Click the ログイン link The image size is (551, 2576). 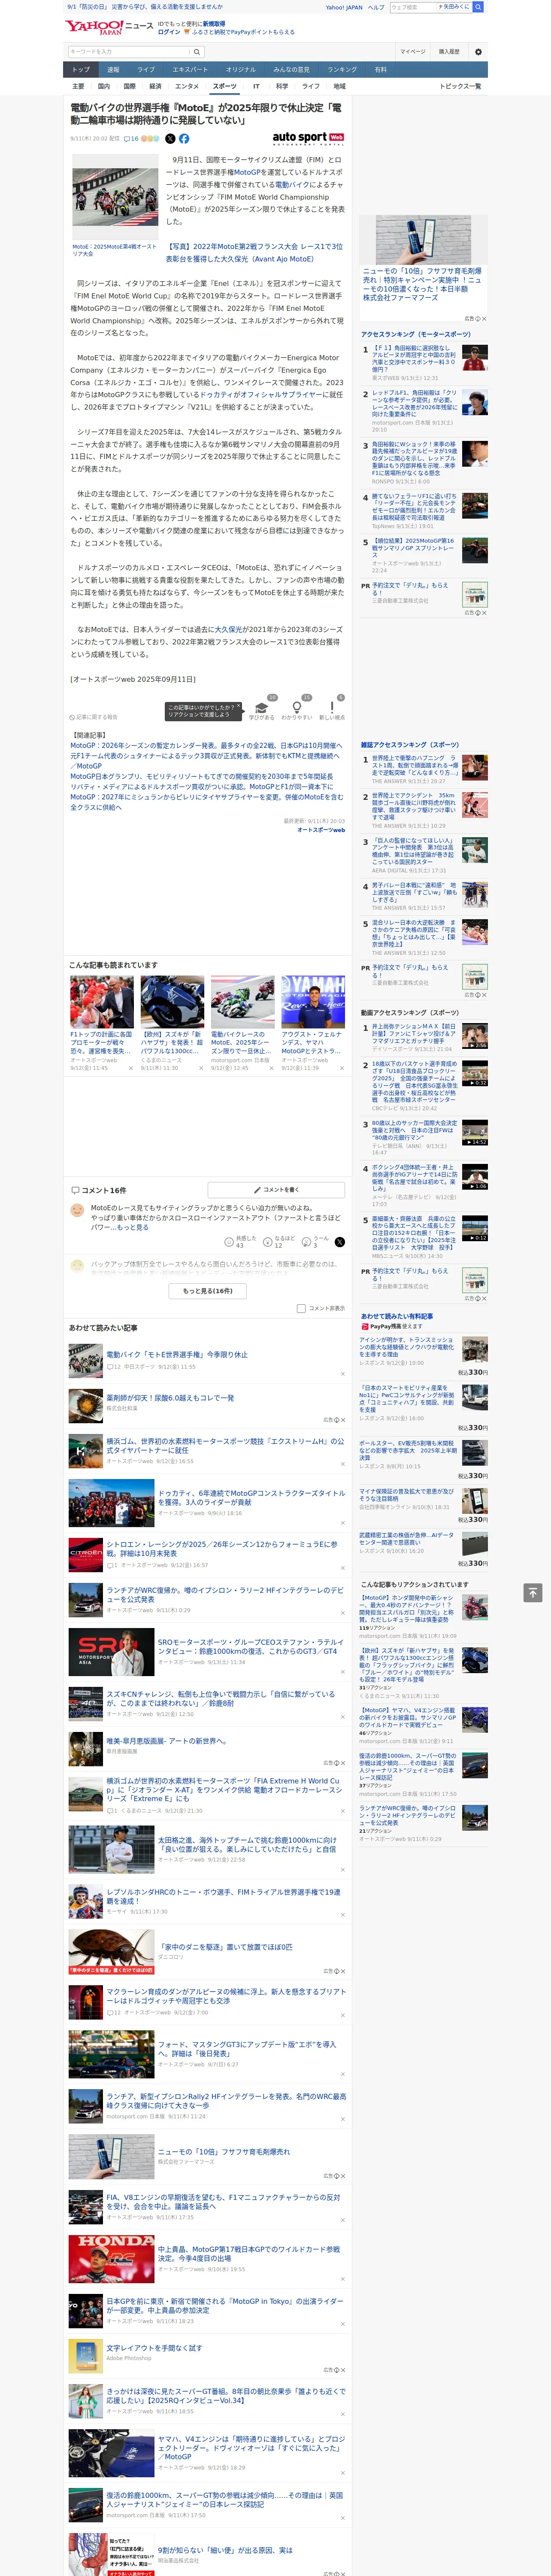coord(169,32)
